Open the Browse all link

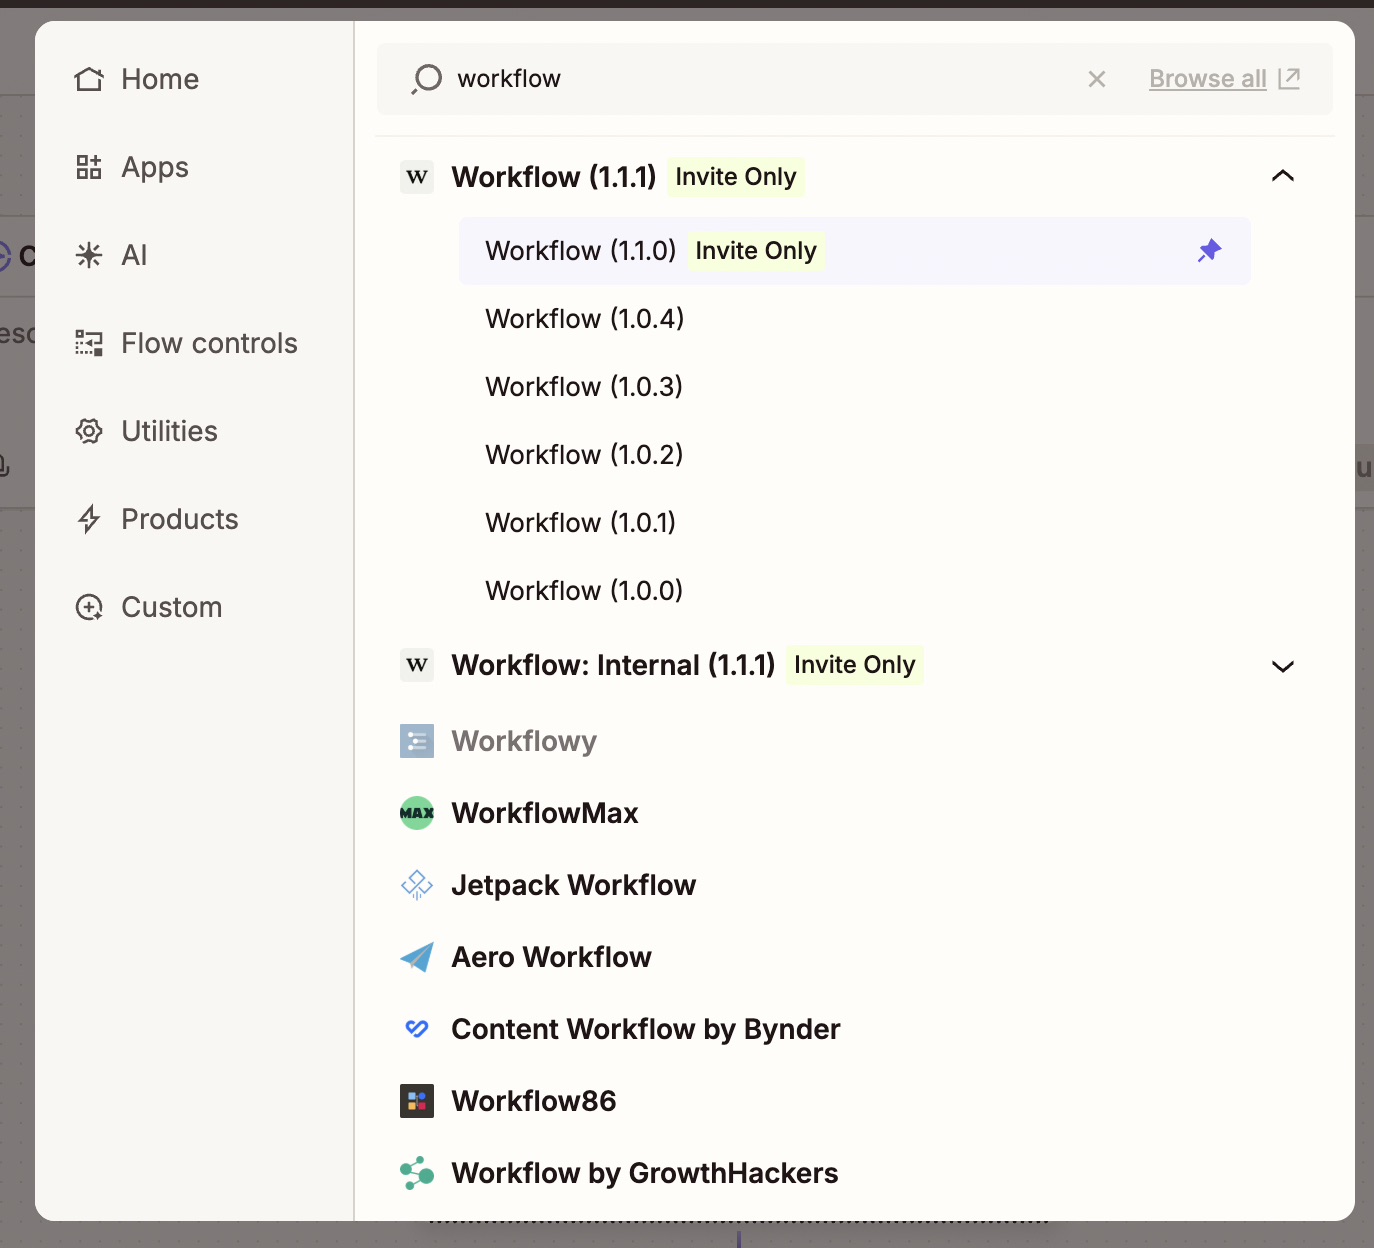(x=1208, y=79)
